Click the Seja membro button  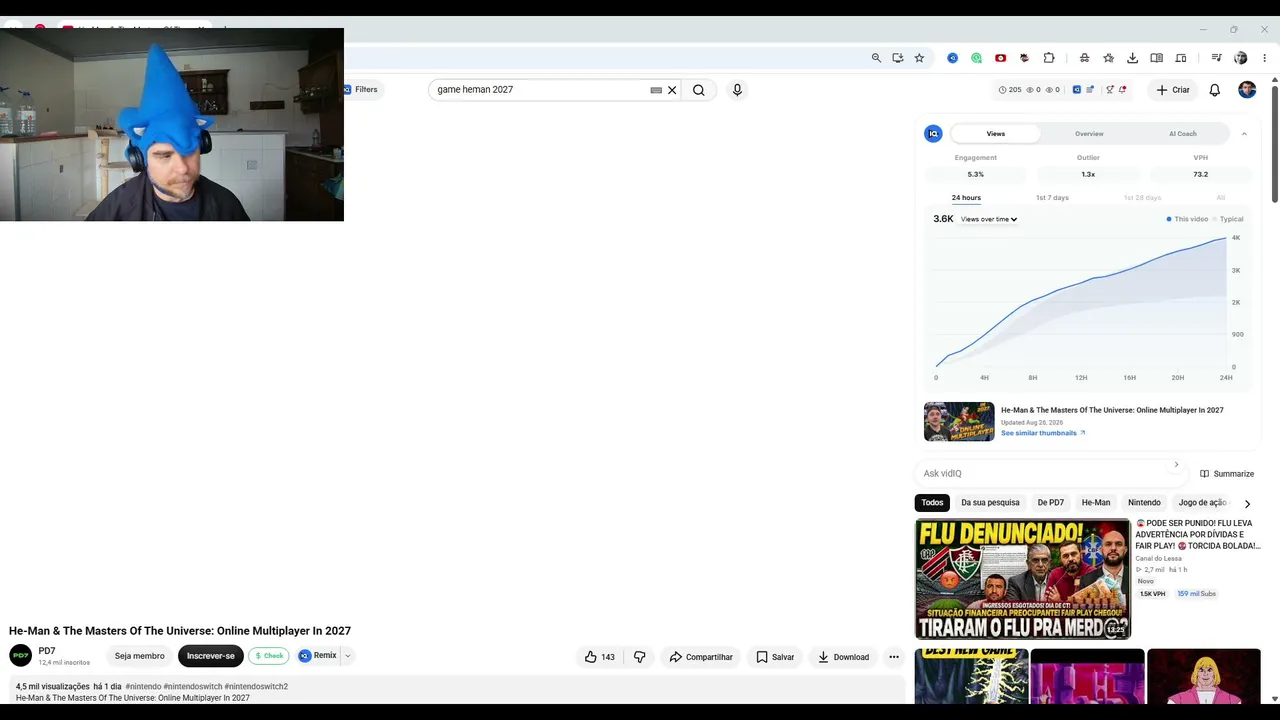[x=140, y=656]
